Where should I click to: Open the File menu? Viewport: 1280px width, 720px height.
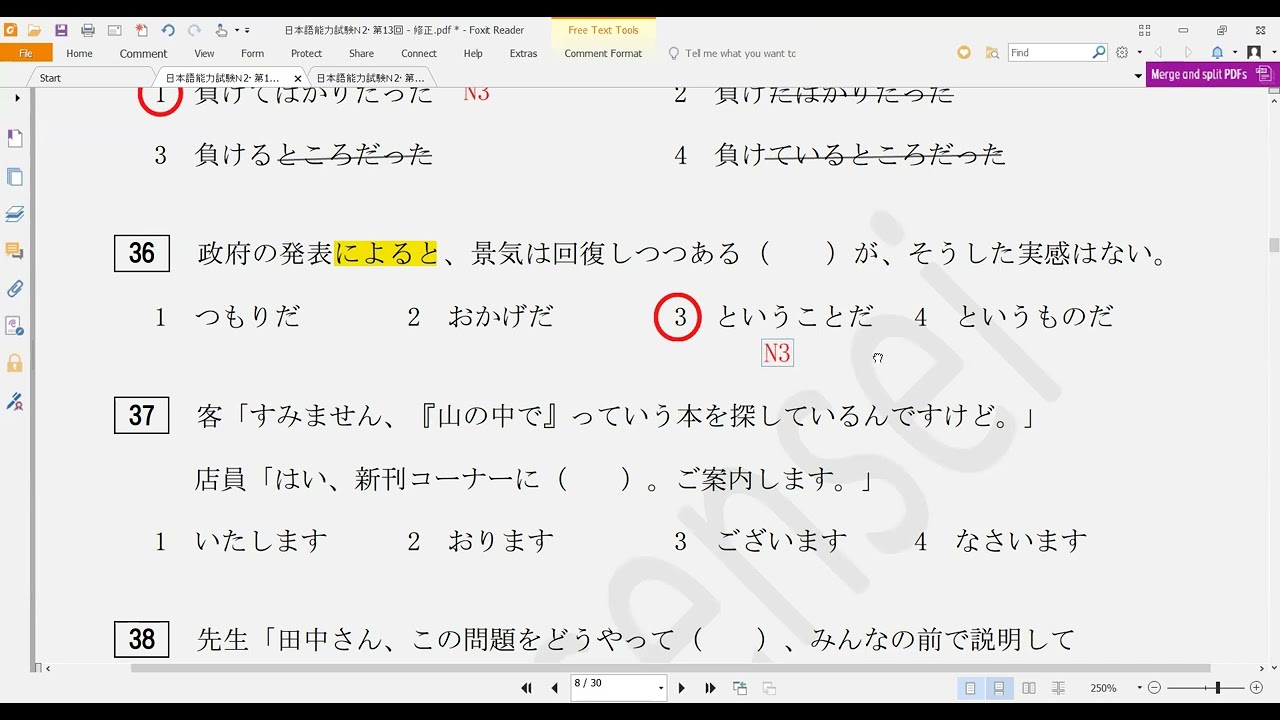pyautogui.click(x=26, y=53)
